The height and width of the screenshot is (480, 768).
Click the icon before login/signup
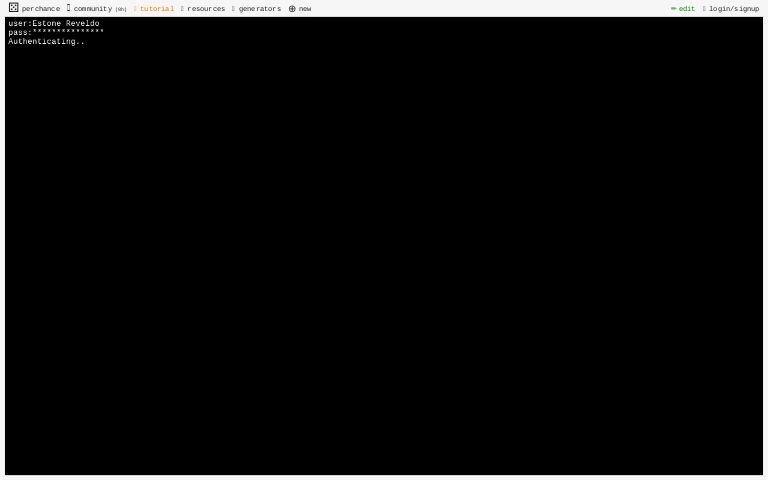(704, 9)
